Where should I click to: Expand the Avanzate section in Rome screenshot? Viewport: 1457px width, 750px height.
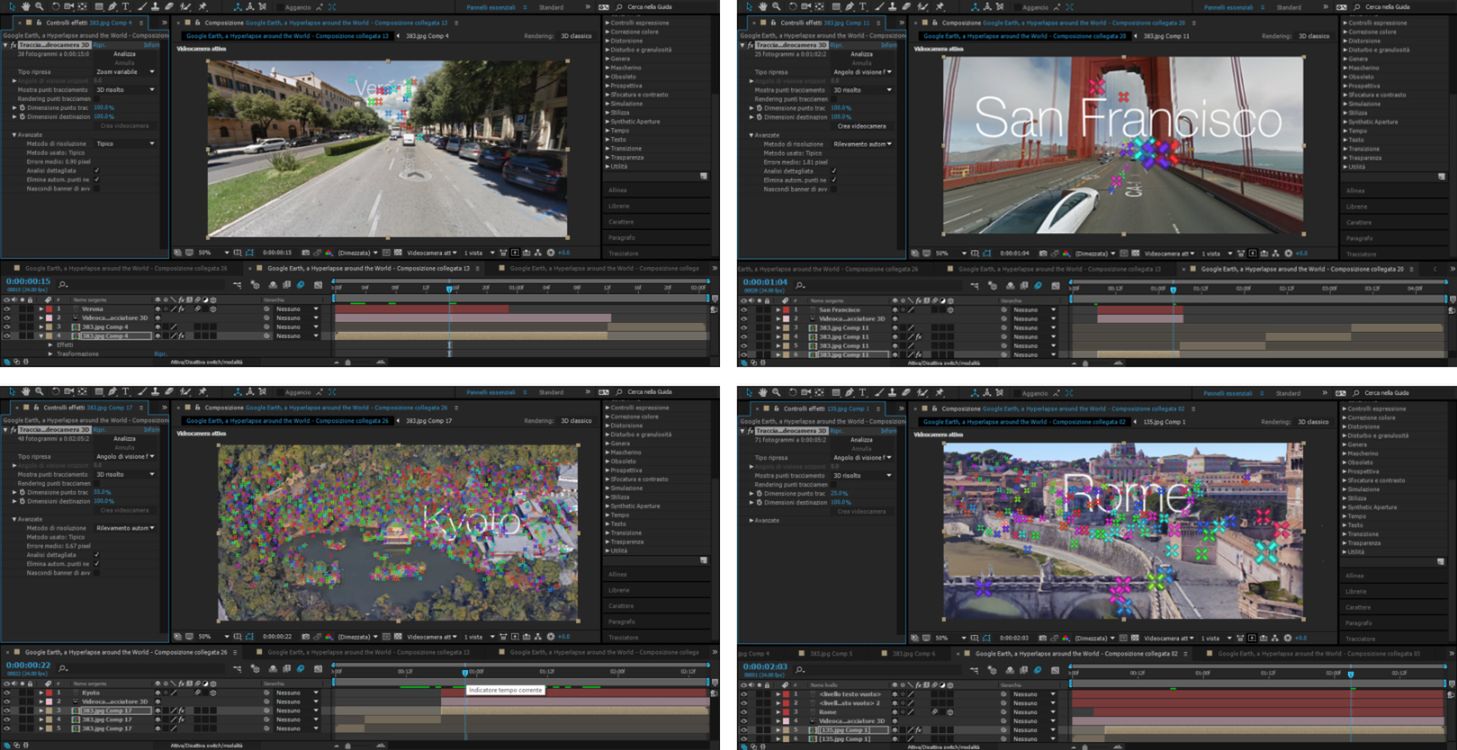tap(752, 520)
